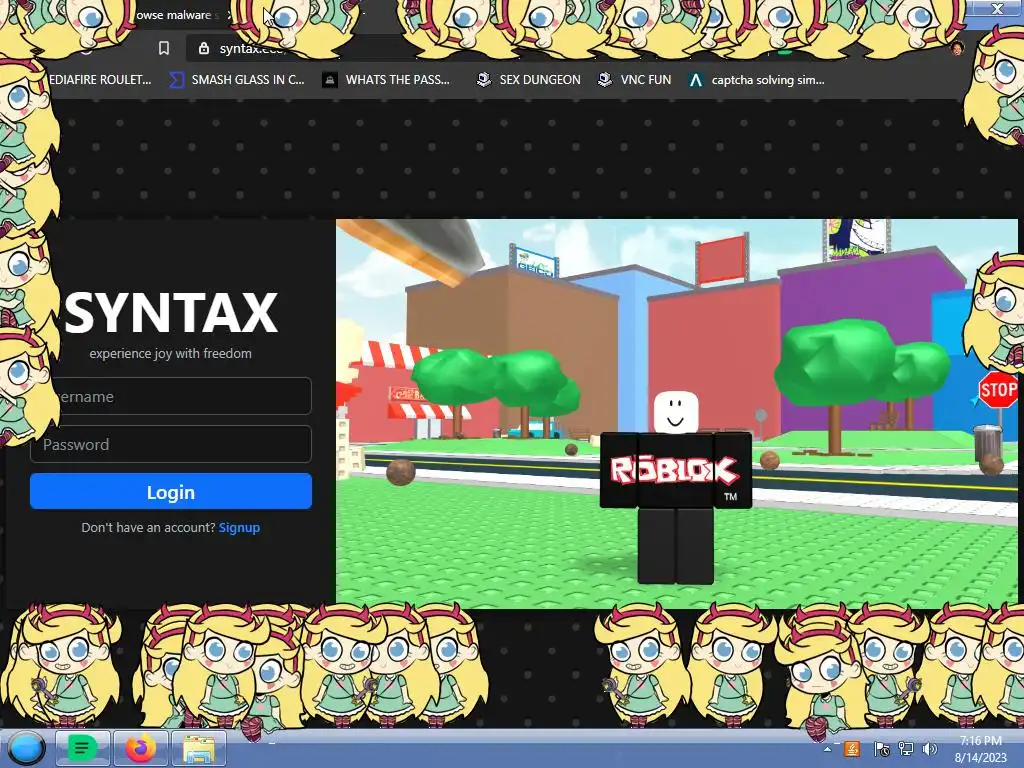Click the network tray icon
This screenshot has width=1024, height=768.
(906, 749)
